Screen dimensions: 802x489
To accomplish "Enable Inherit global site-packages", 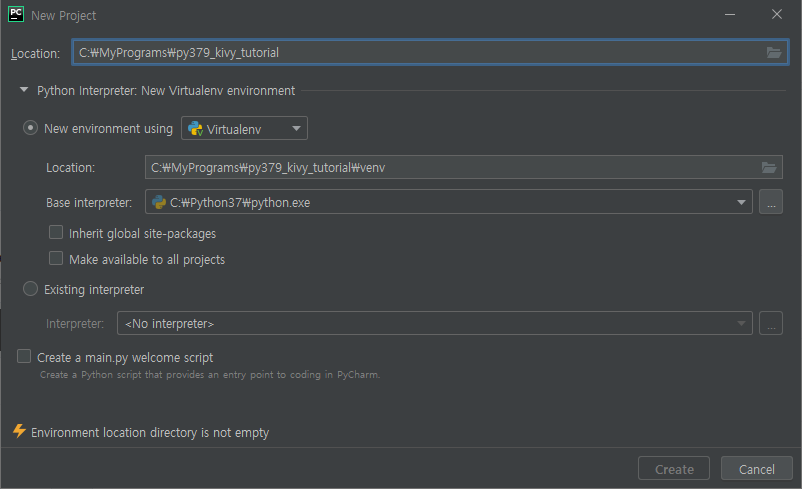I will [56, 233].
